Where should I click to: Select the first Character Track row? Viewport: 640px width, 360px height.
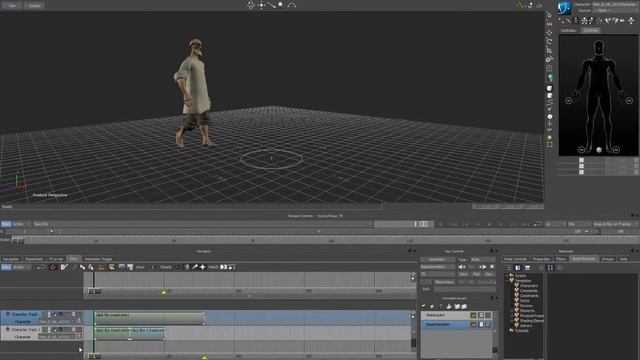[42, 318]
